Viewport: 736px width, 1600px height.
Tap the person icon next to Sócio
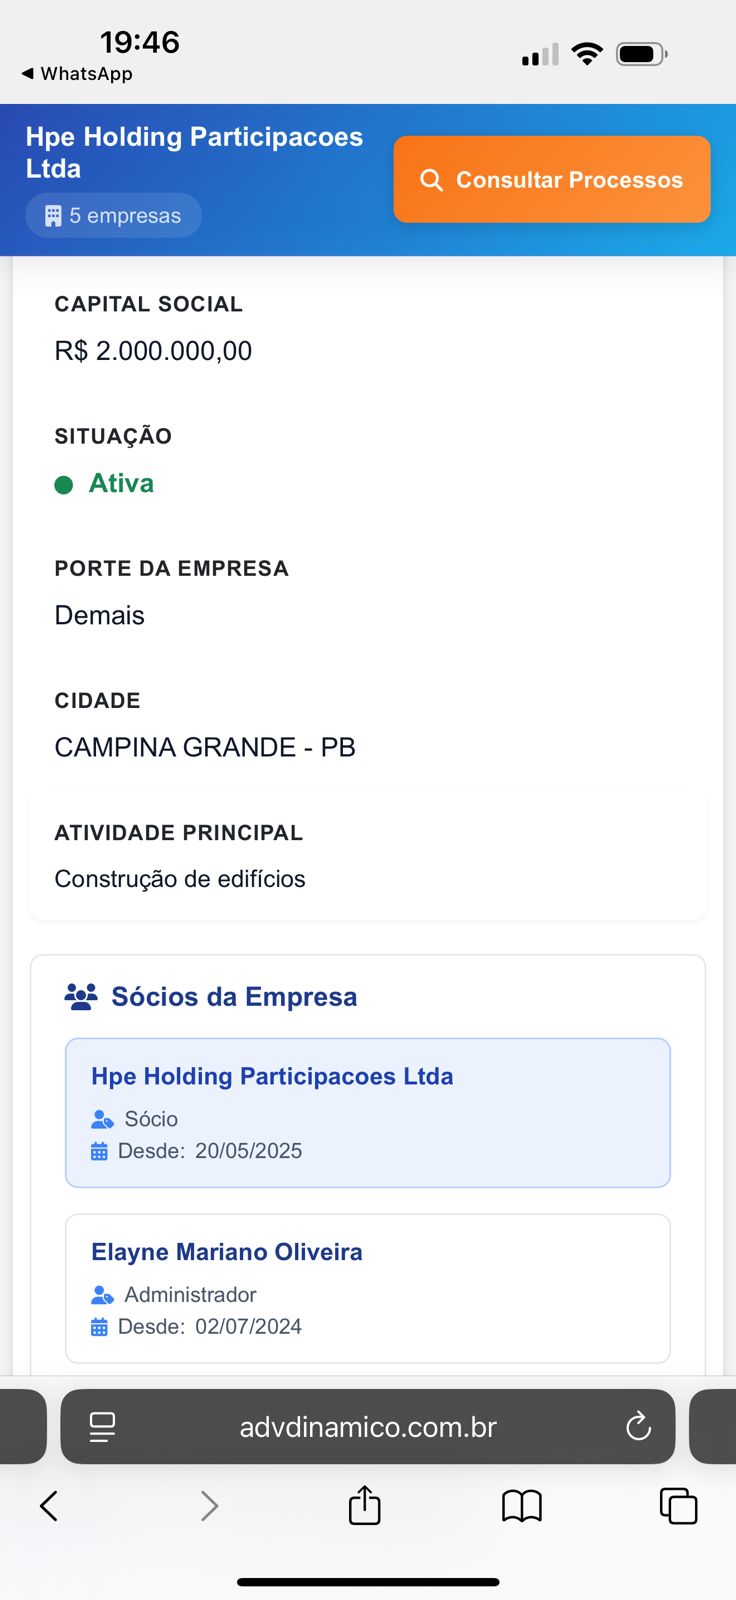pyautogui.click(x=102, y=1119)
